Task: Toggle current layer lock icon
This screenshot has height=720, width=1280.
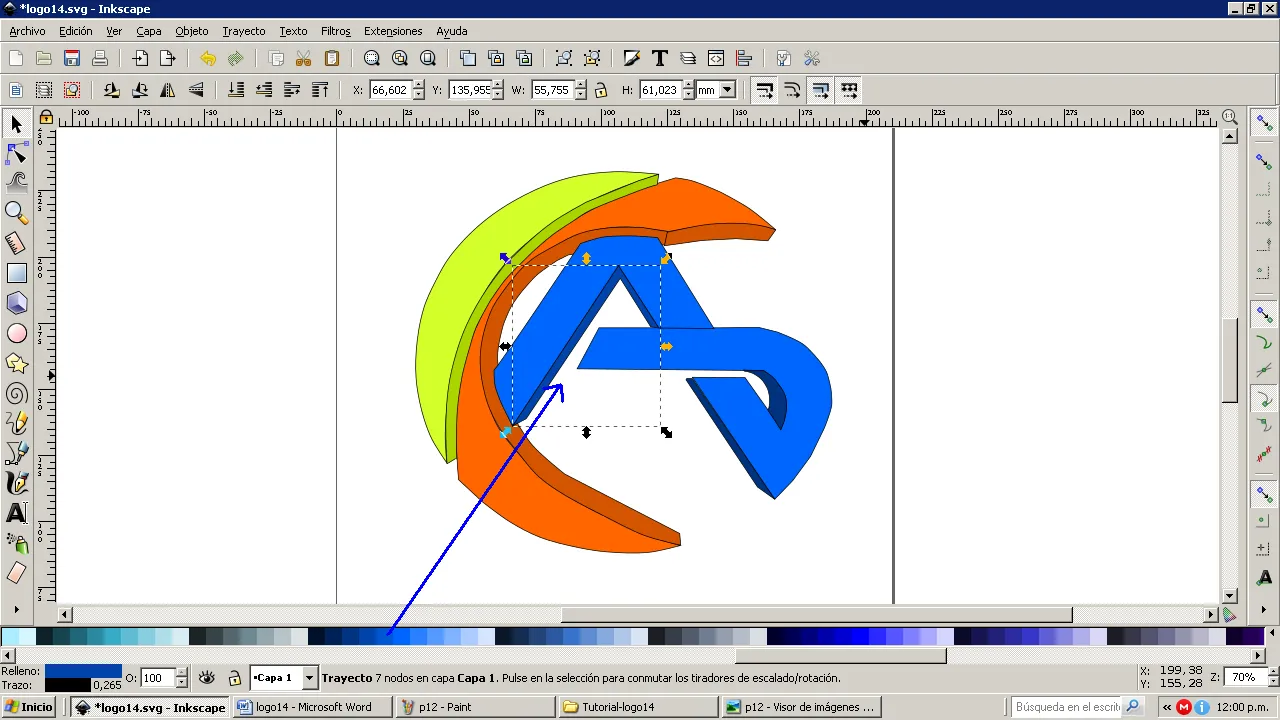Action: click(234, 678)
